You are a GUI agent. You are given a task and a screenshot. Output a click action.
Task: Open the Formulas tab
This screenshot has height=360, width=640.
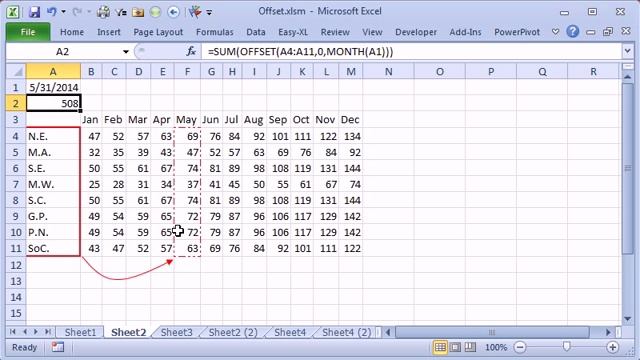pos(215,32)
